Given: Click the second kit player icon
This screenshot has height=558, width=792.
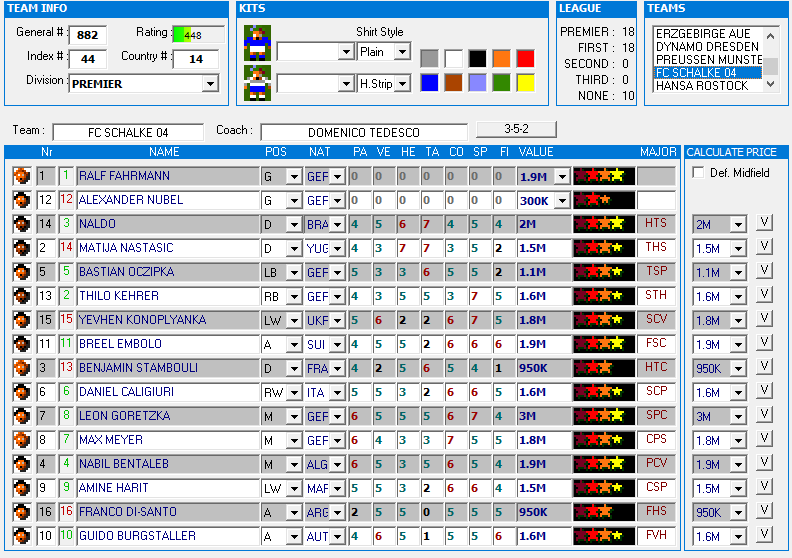Looking at the screenshot, I should pos(257,80).
